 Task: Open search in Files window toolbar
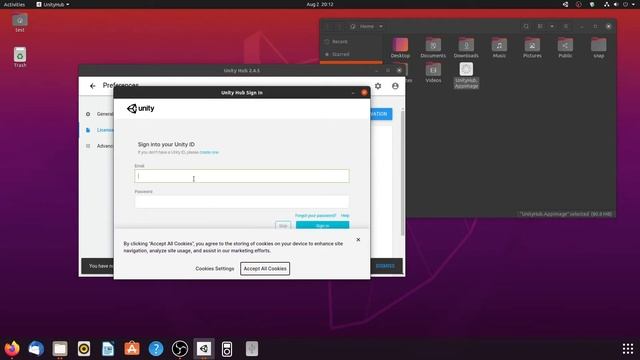526,27
